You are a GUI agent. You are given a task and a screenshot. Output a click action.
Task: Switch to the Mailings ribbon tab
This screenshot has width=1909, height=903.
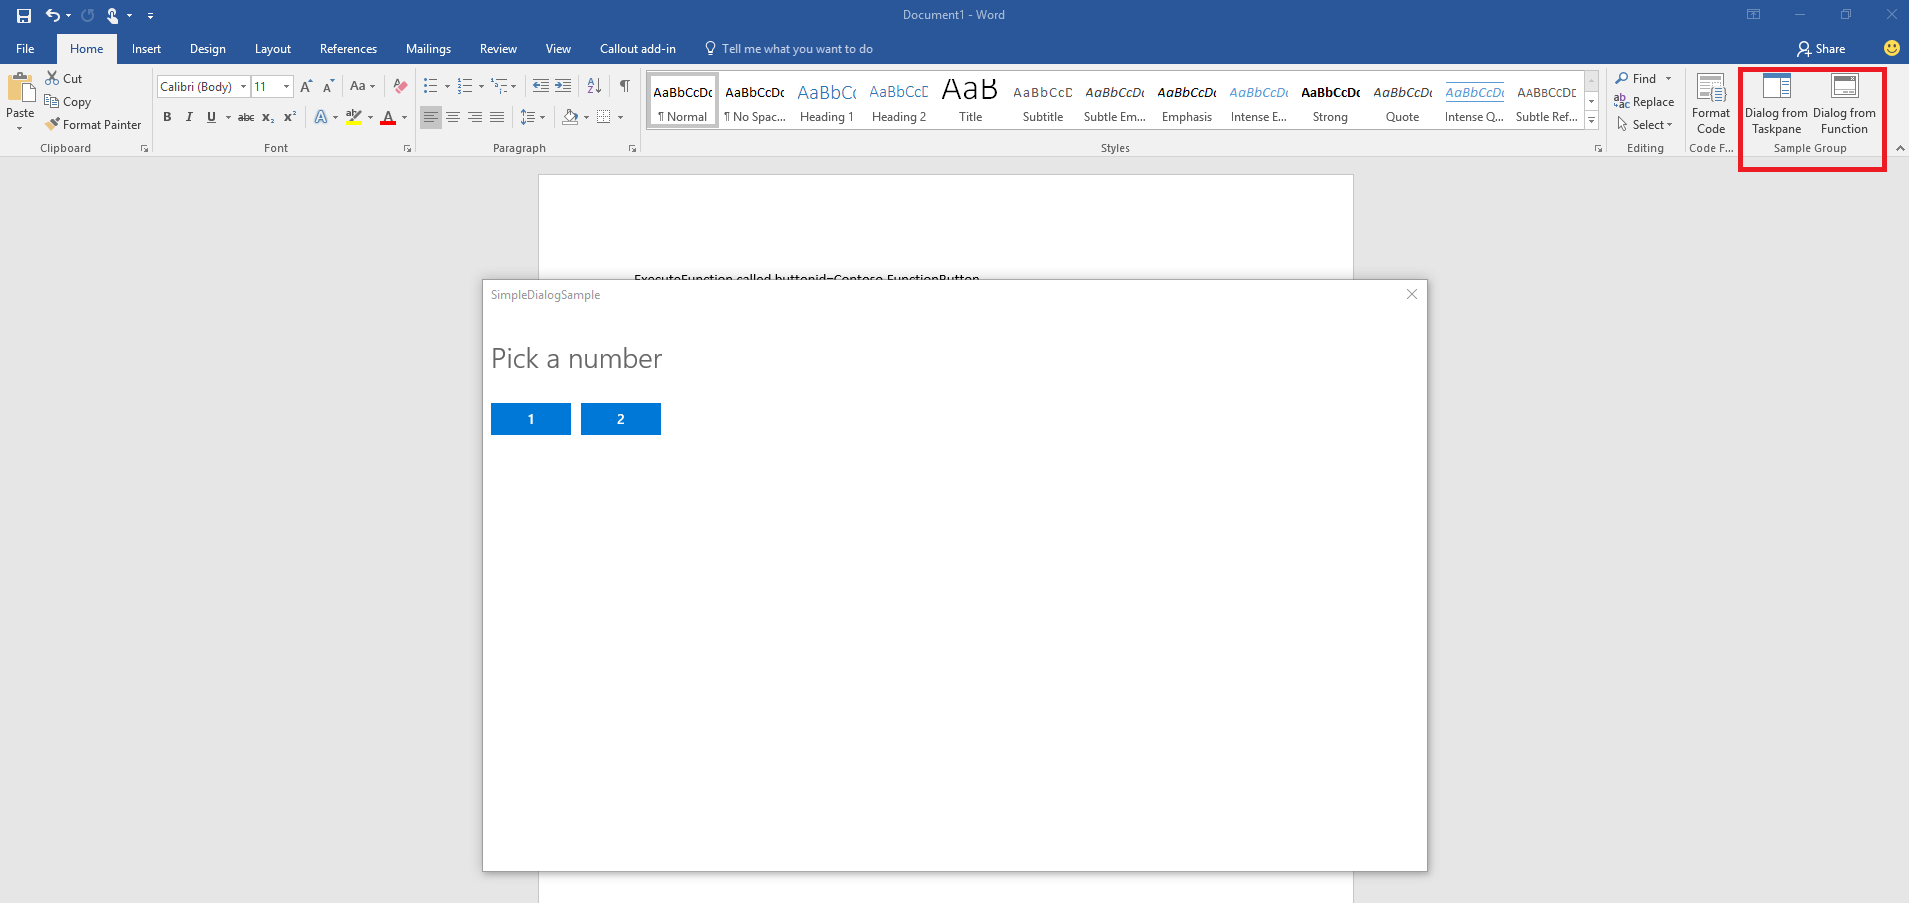pyautogui.click(x=428, y=48)
